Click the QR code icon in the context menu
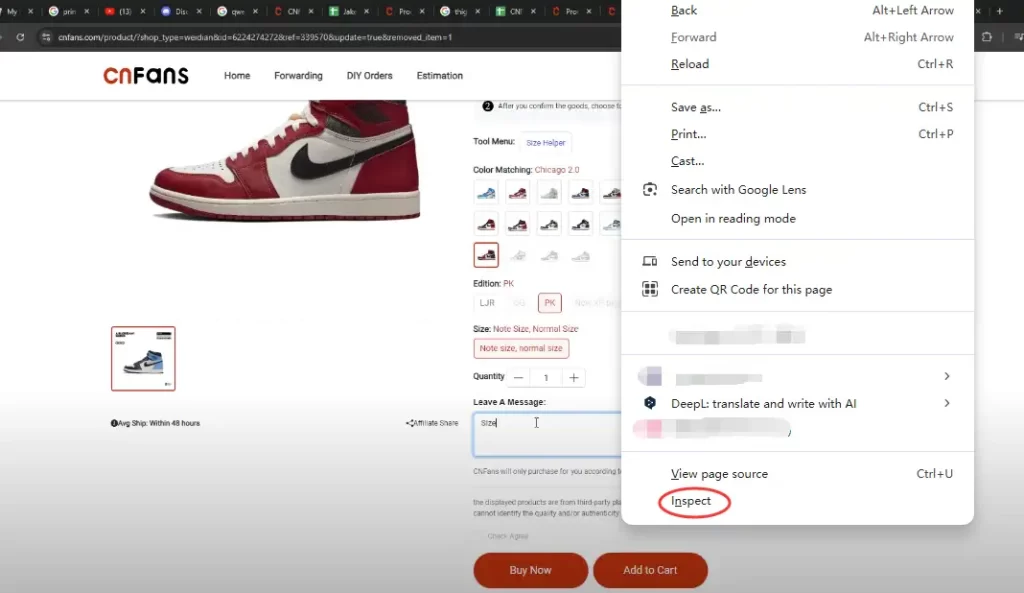This screenshot has height=593, width=1024. (650, 289)
